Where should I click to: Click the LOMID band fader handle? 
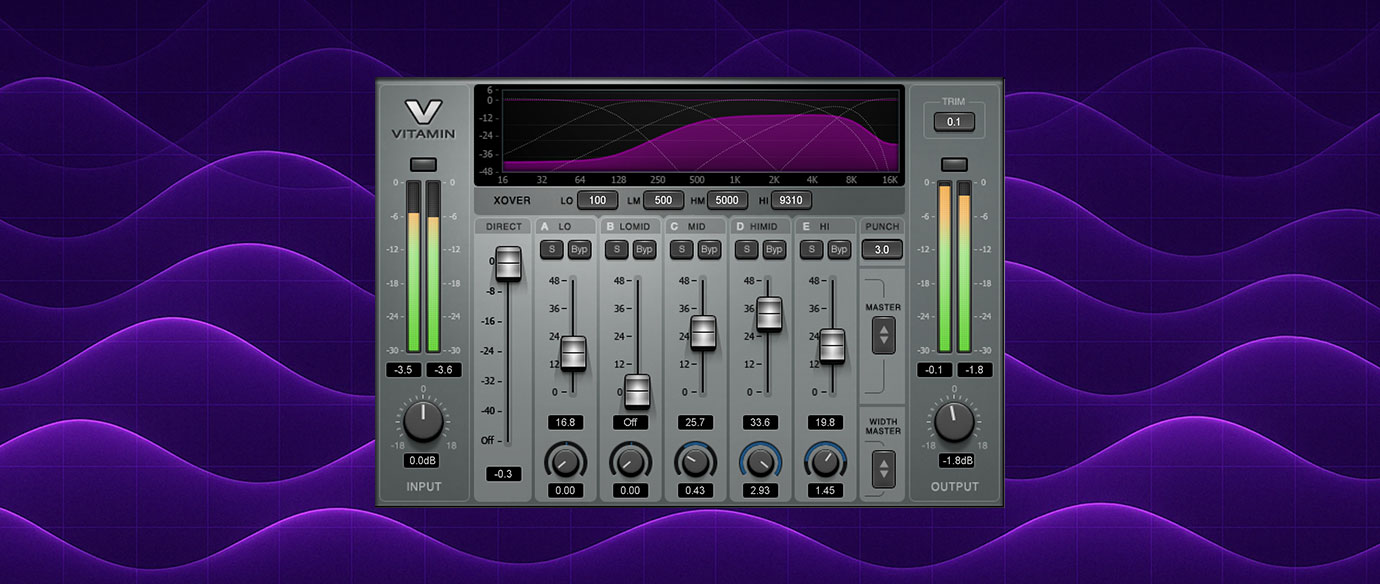point(637,391)
